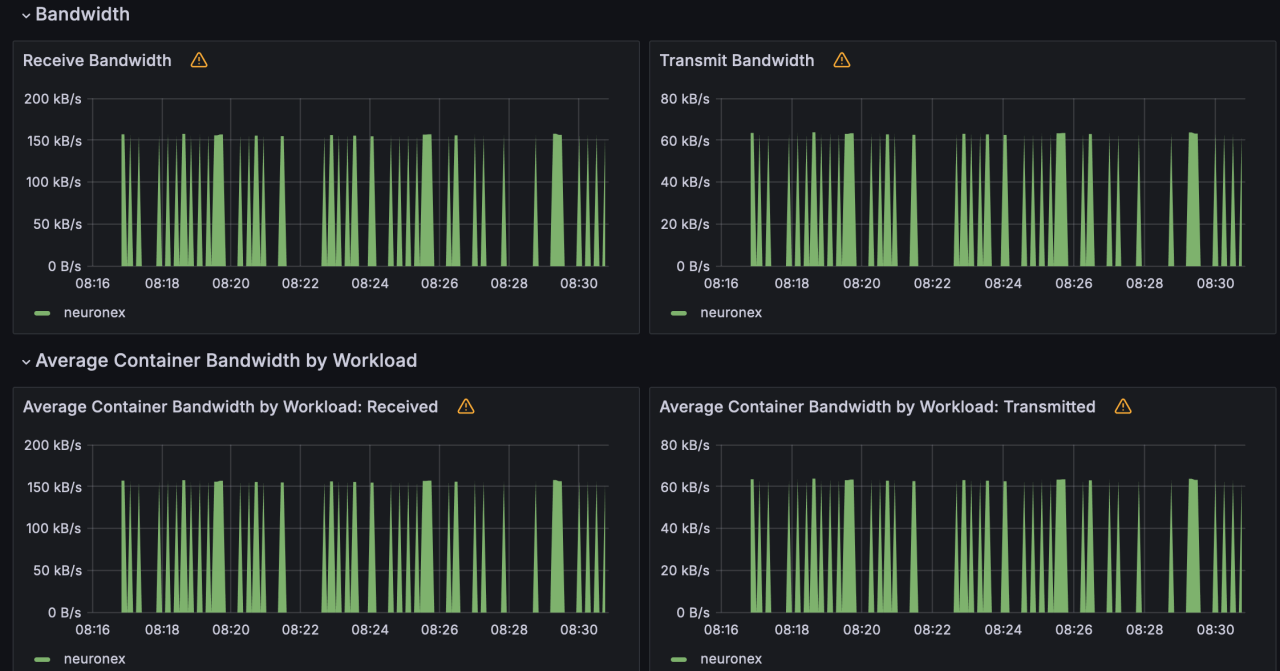
Task: Click green neuronex color swatch in Transmit Bandwidth
Action: click(679, 313)
